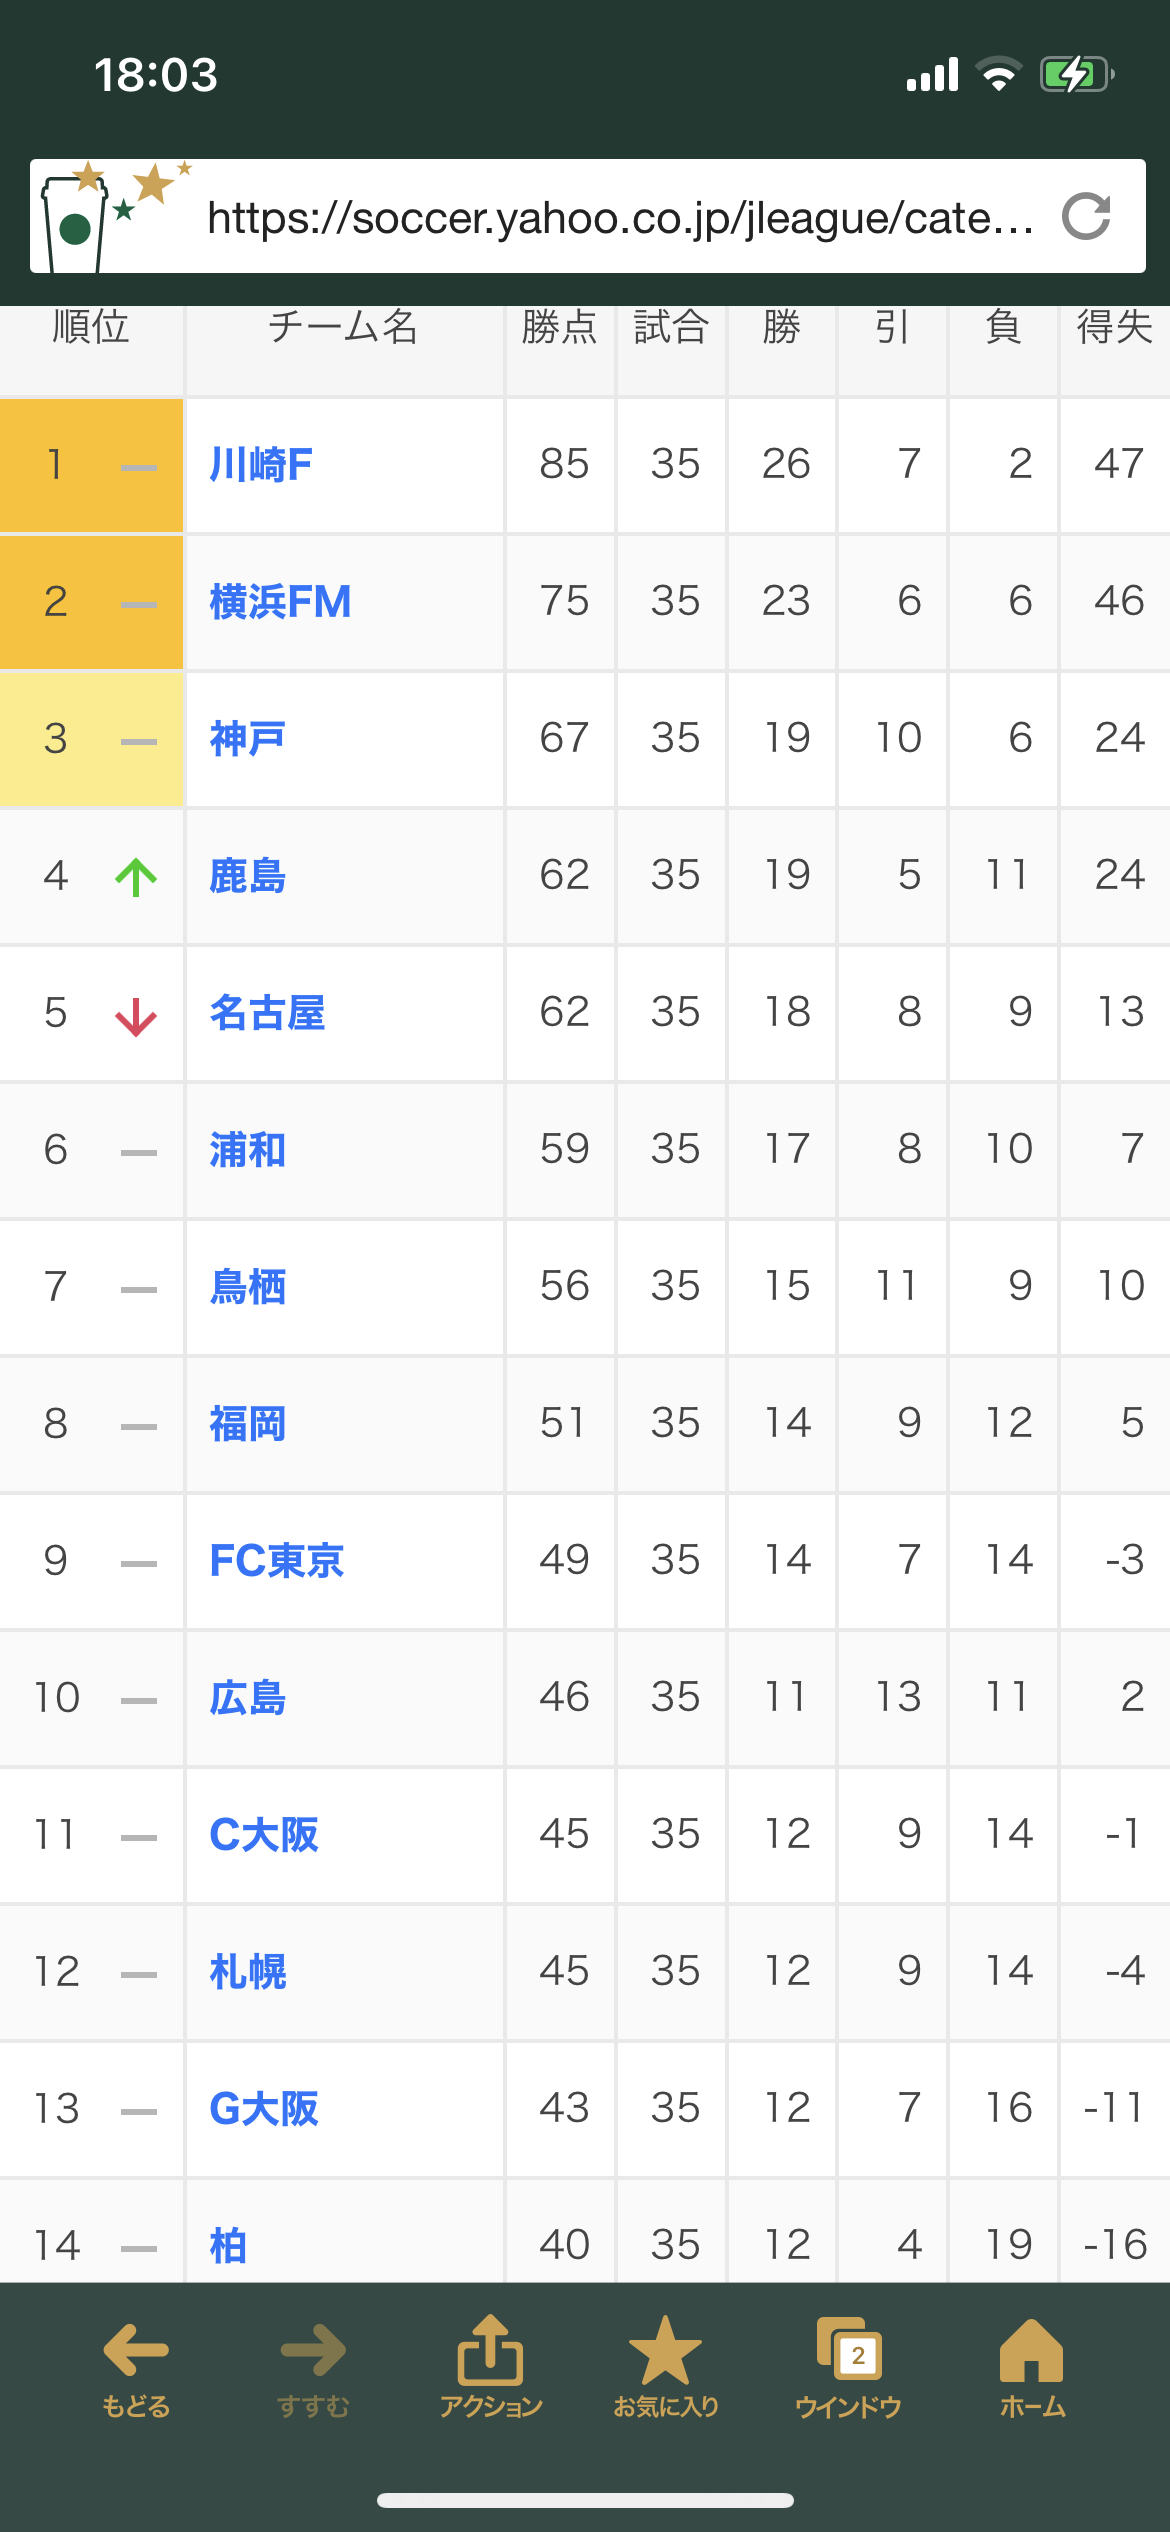
Task: Select the 神戸 team link
Action: pyautogui.click(x=247, y=739)
